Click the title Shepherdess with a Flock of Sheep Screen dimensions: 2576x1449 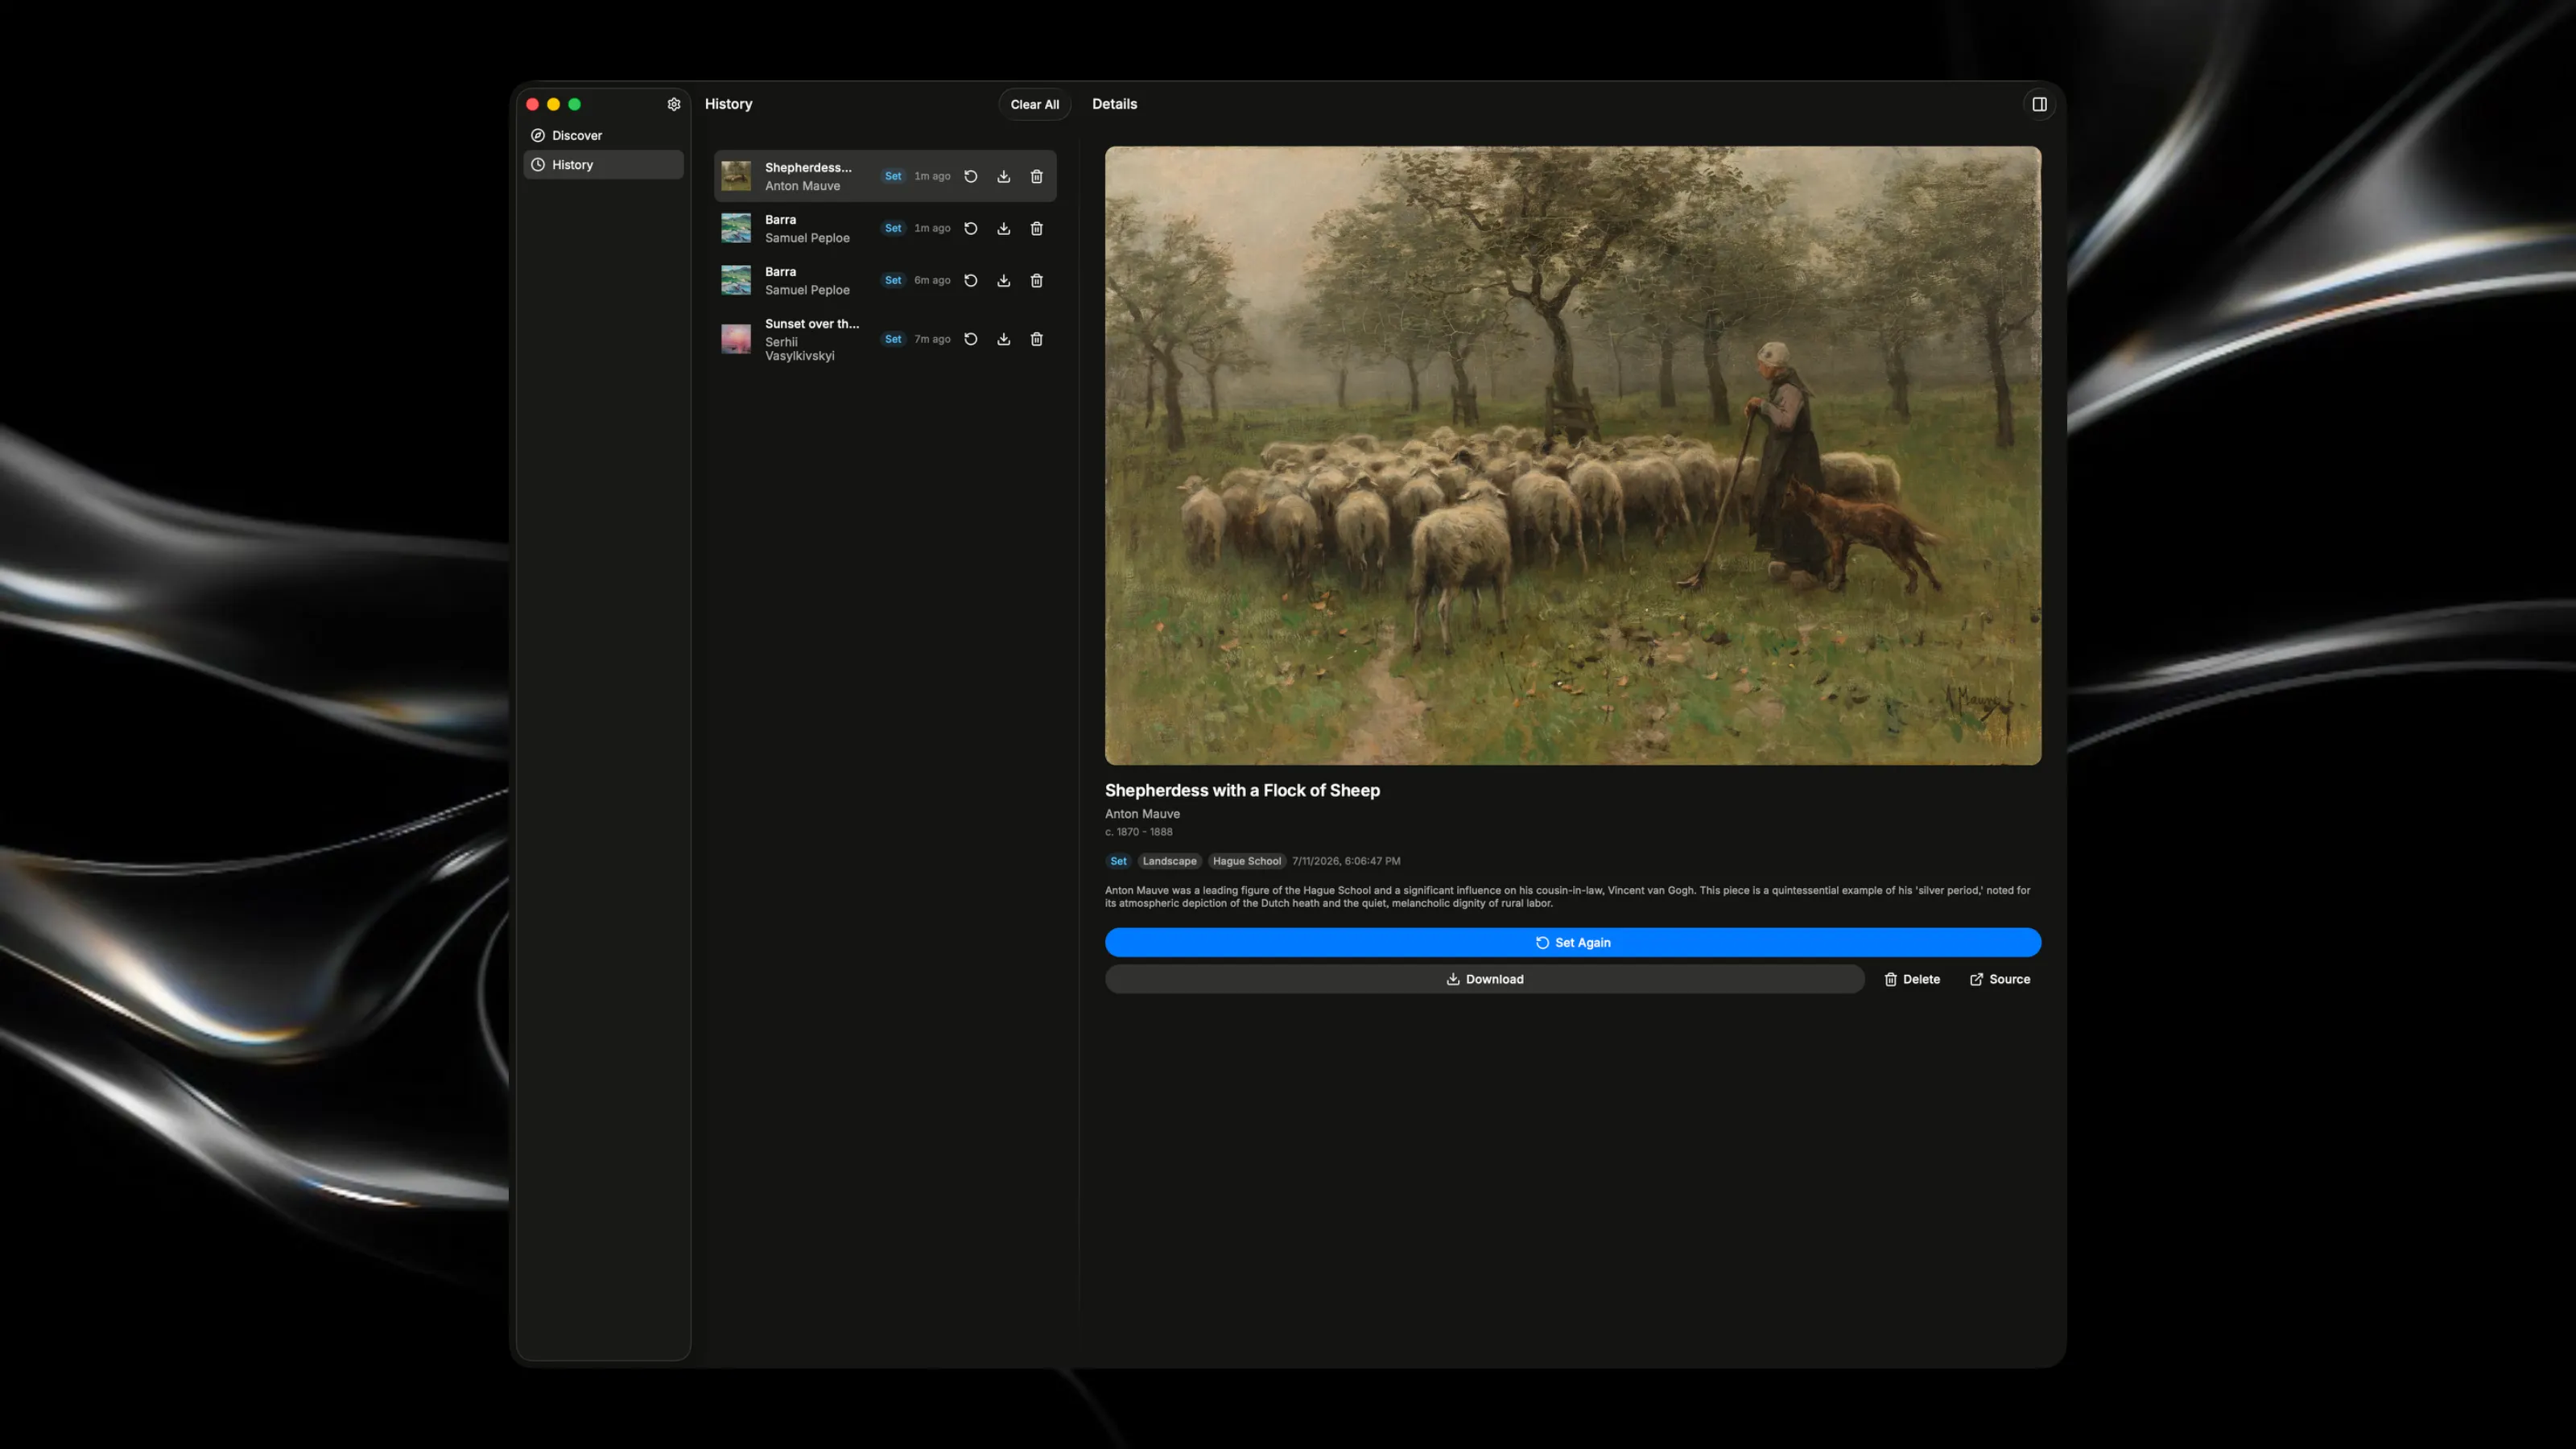1242,790
